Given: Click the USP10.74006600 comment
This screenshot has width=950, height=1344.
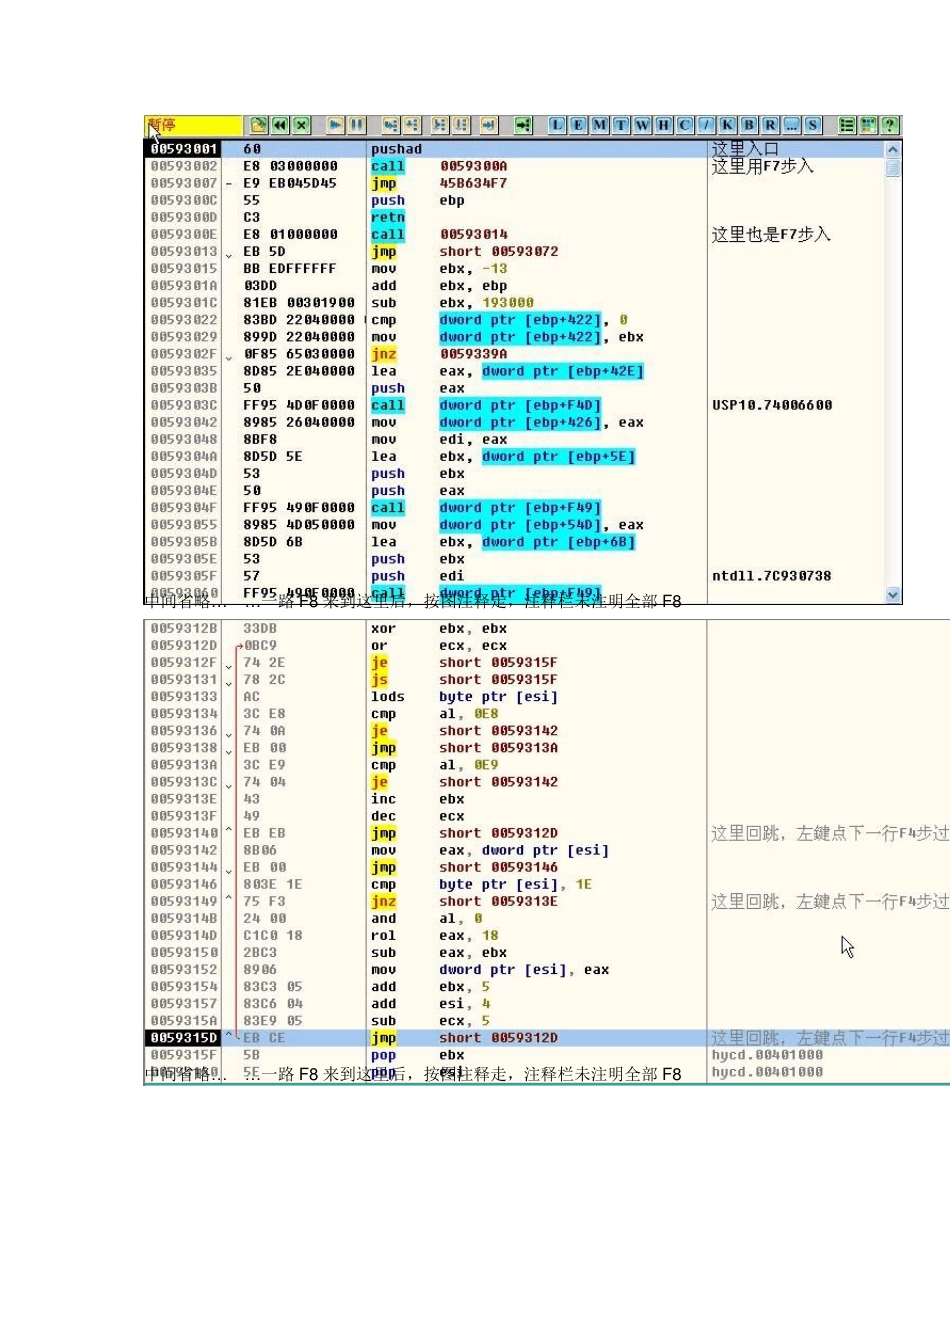Looking at the screenshot, I should [772, 405].
